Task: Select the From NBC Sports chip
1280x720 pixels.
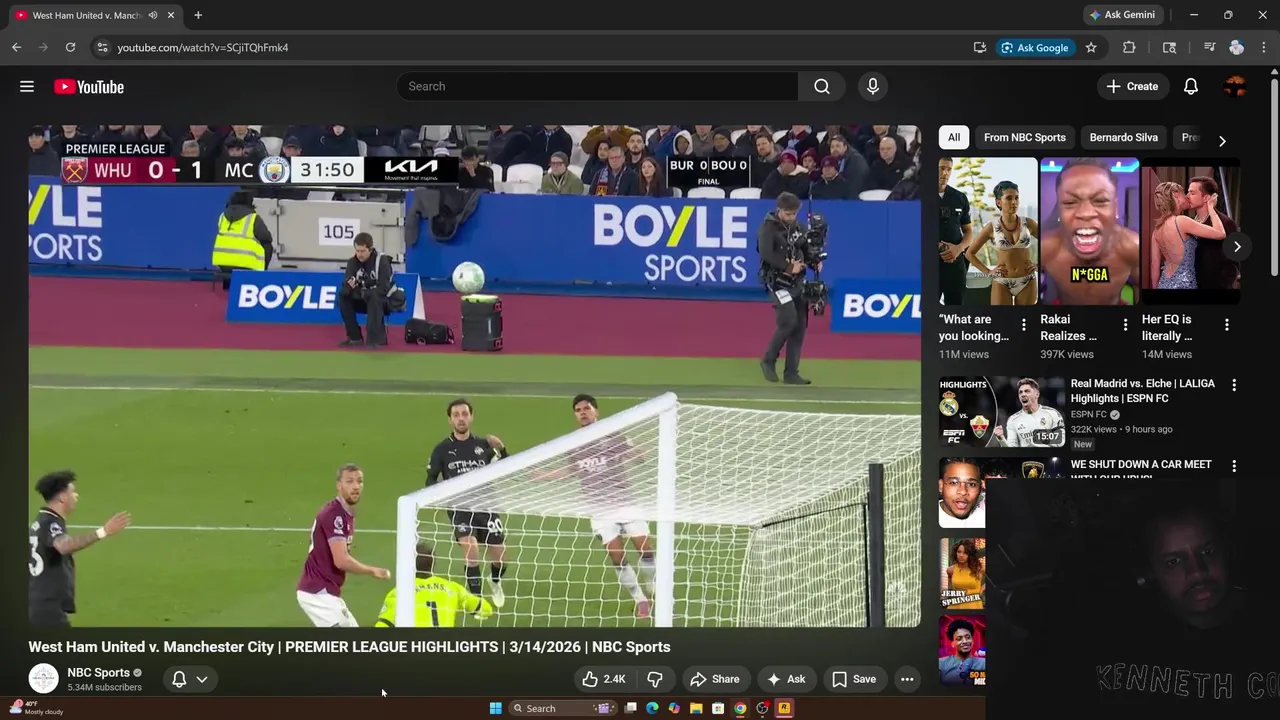Action: tap(1025, 138)
